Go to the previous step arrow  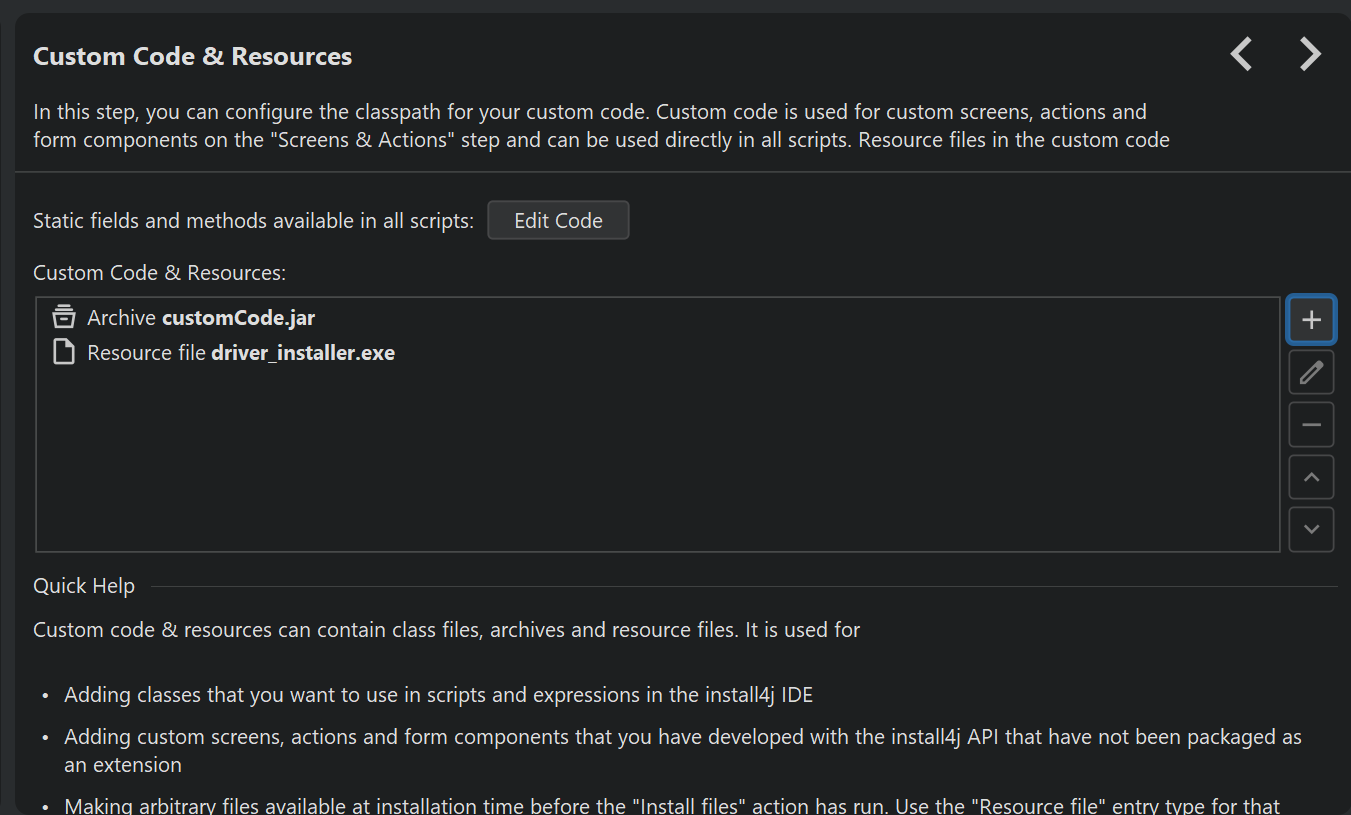click(1241, 54)
